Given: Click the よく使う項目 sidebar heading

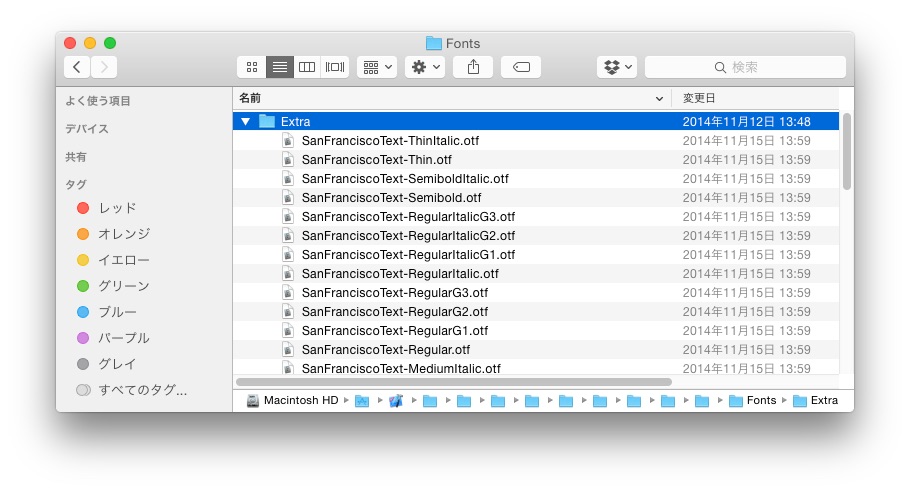Looking at the screenshot, I should tap(98, 101).
